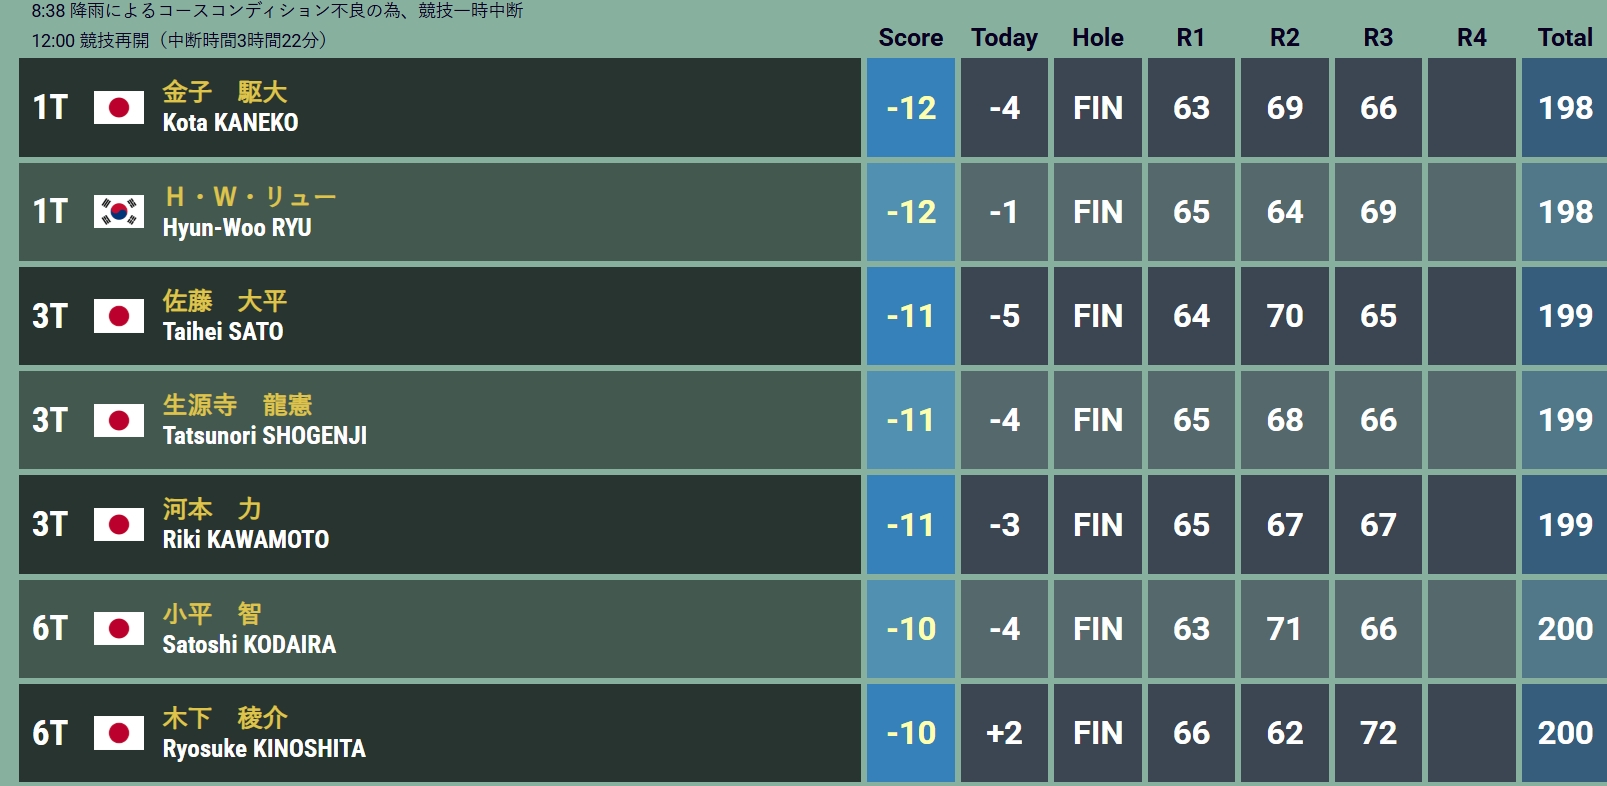
Task: Select the Score column header
Action: (910, 38)
